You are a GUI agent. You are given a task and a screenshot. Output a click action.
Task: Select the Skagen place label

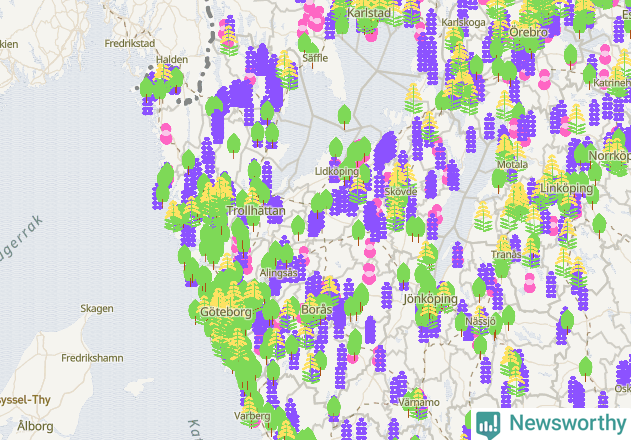pos(97,309)
